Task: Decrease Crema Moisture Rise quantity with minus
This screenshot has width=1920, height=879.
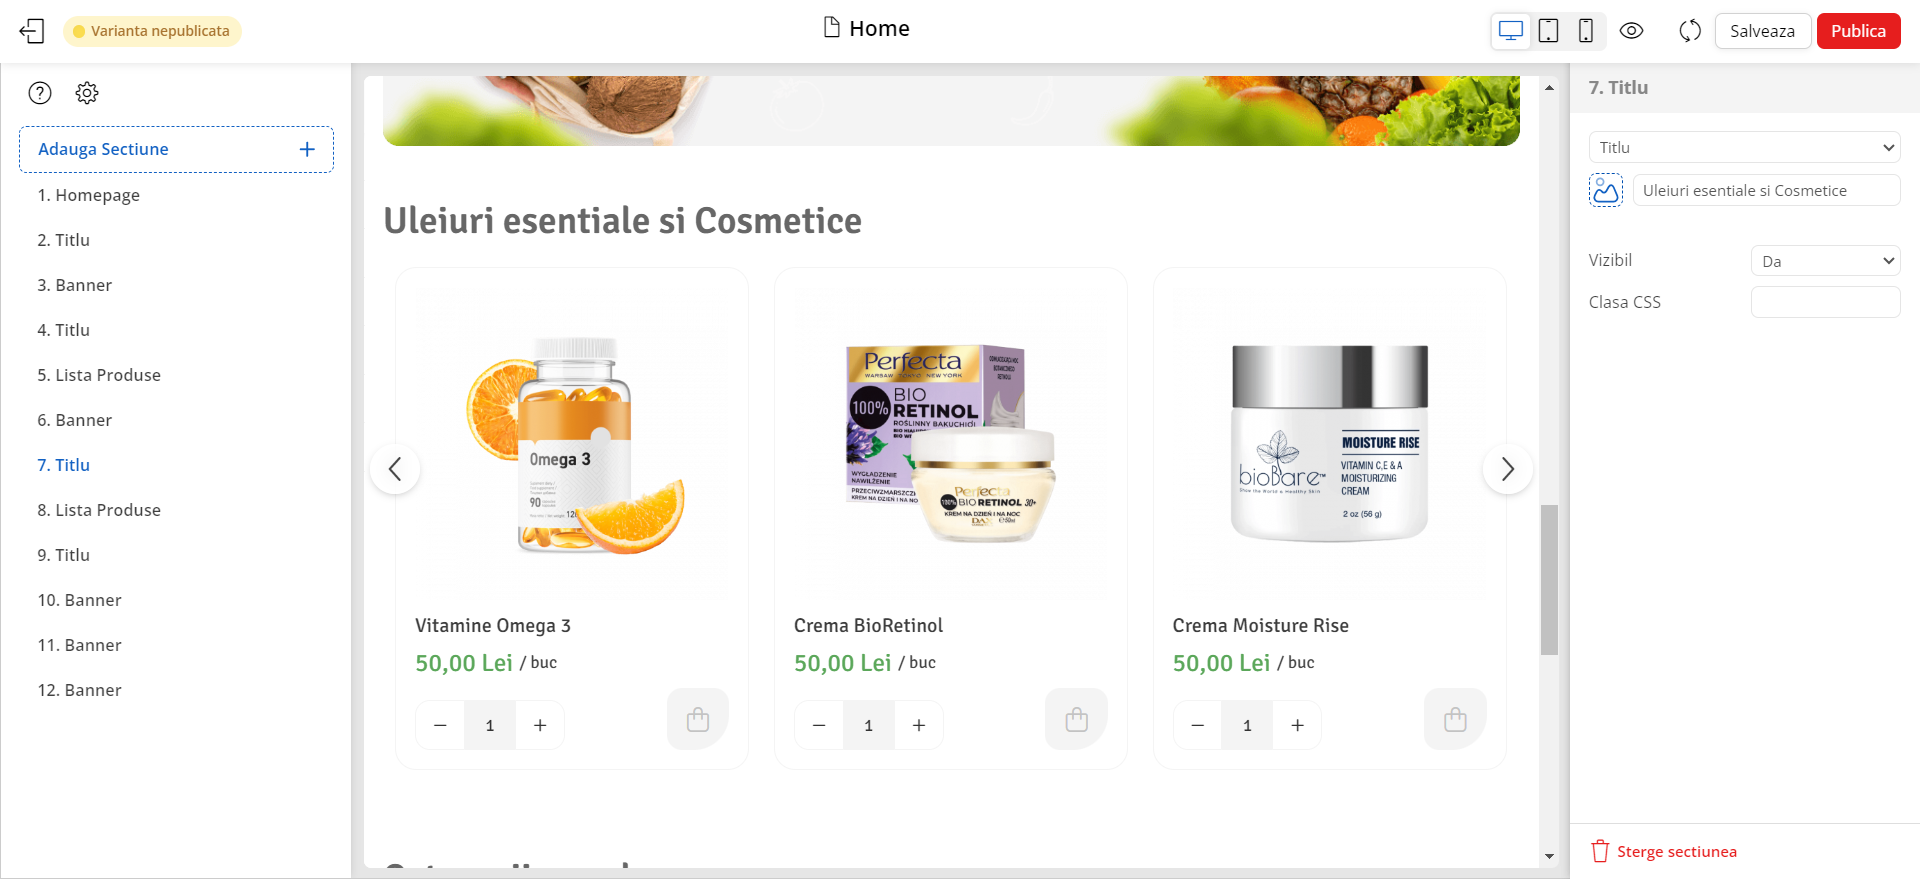Action: (x=1198, y=725)
